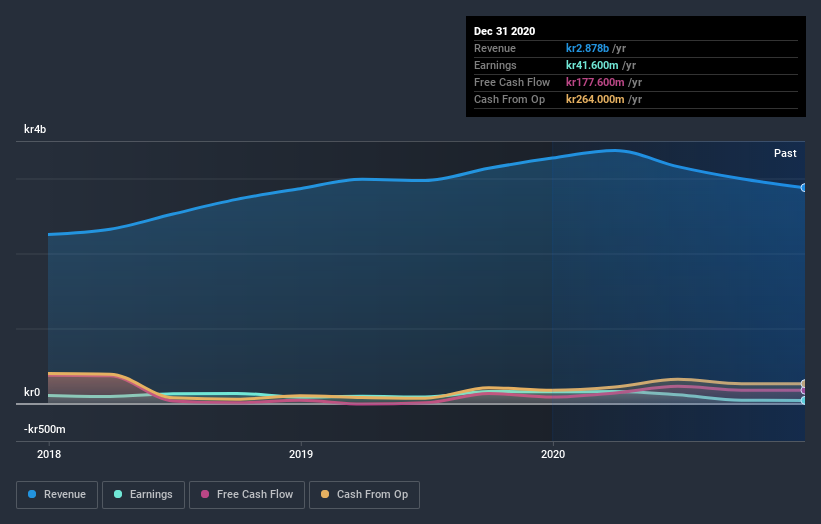Click the -kr500m y-axis label
Screen dimensions: 821x524
[45, 429]
